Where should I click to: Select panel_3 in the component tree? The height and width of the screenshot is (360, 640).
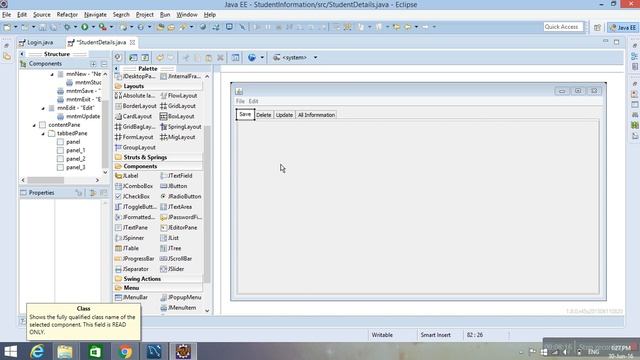(x=71, y=167)
